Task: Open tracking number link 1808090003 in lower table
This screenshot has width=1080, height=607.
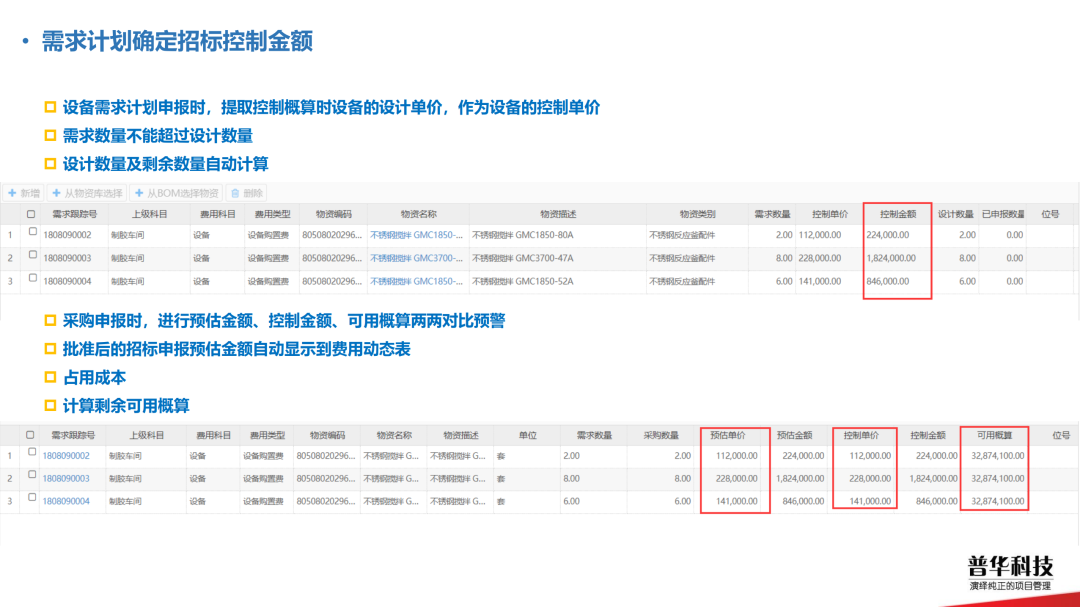Action: [x=66, y=479]
